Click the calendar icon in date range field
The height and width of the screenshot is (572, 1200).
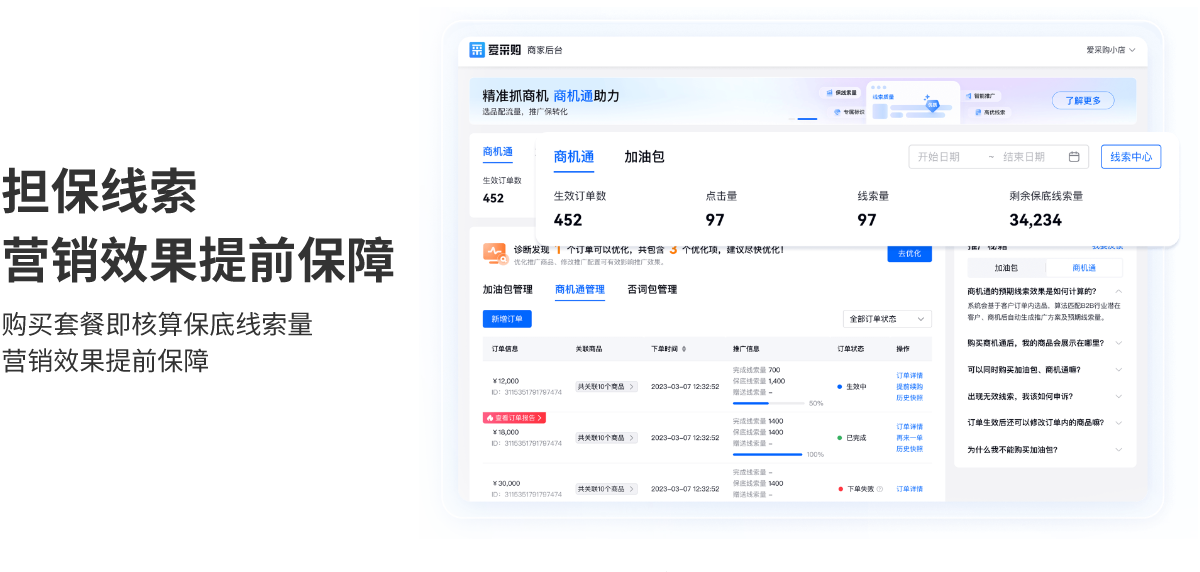click(x=1074, y=157)
